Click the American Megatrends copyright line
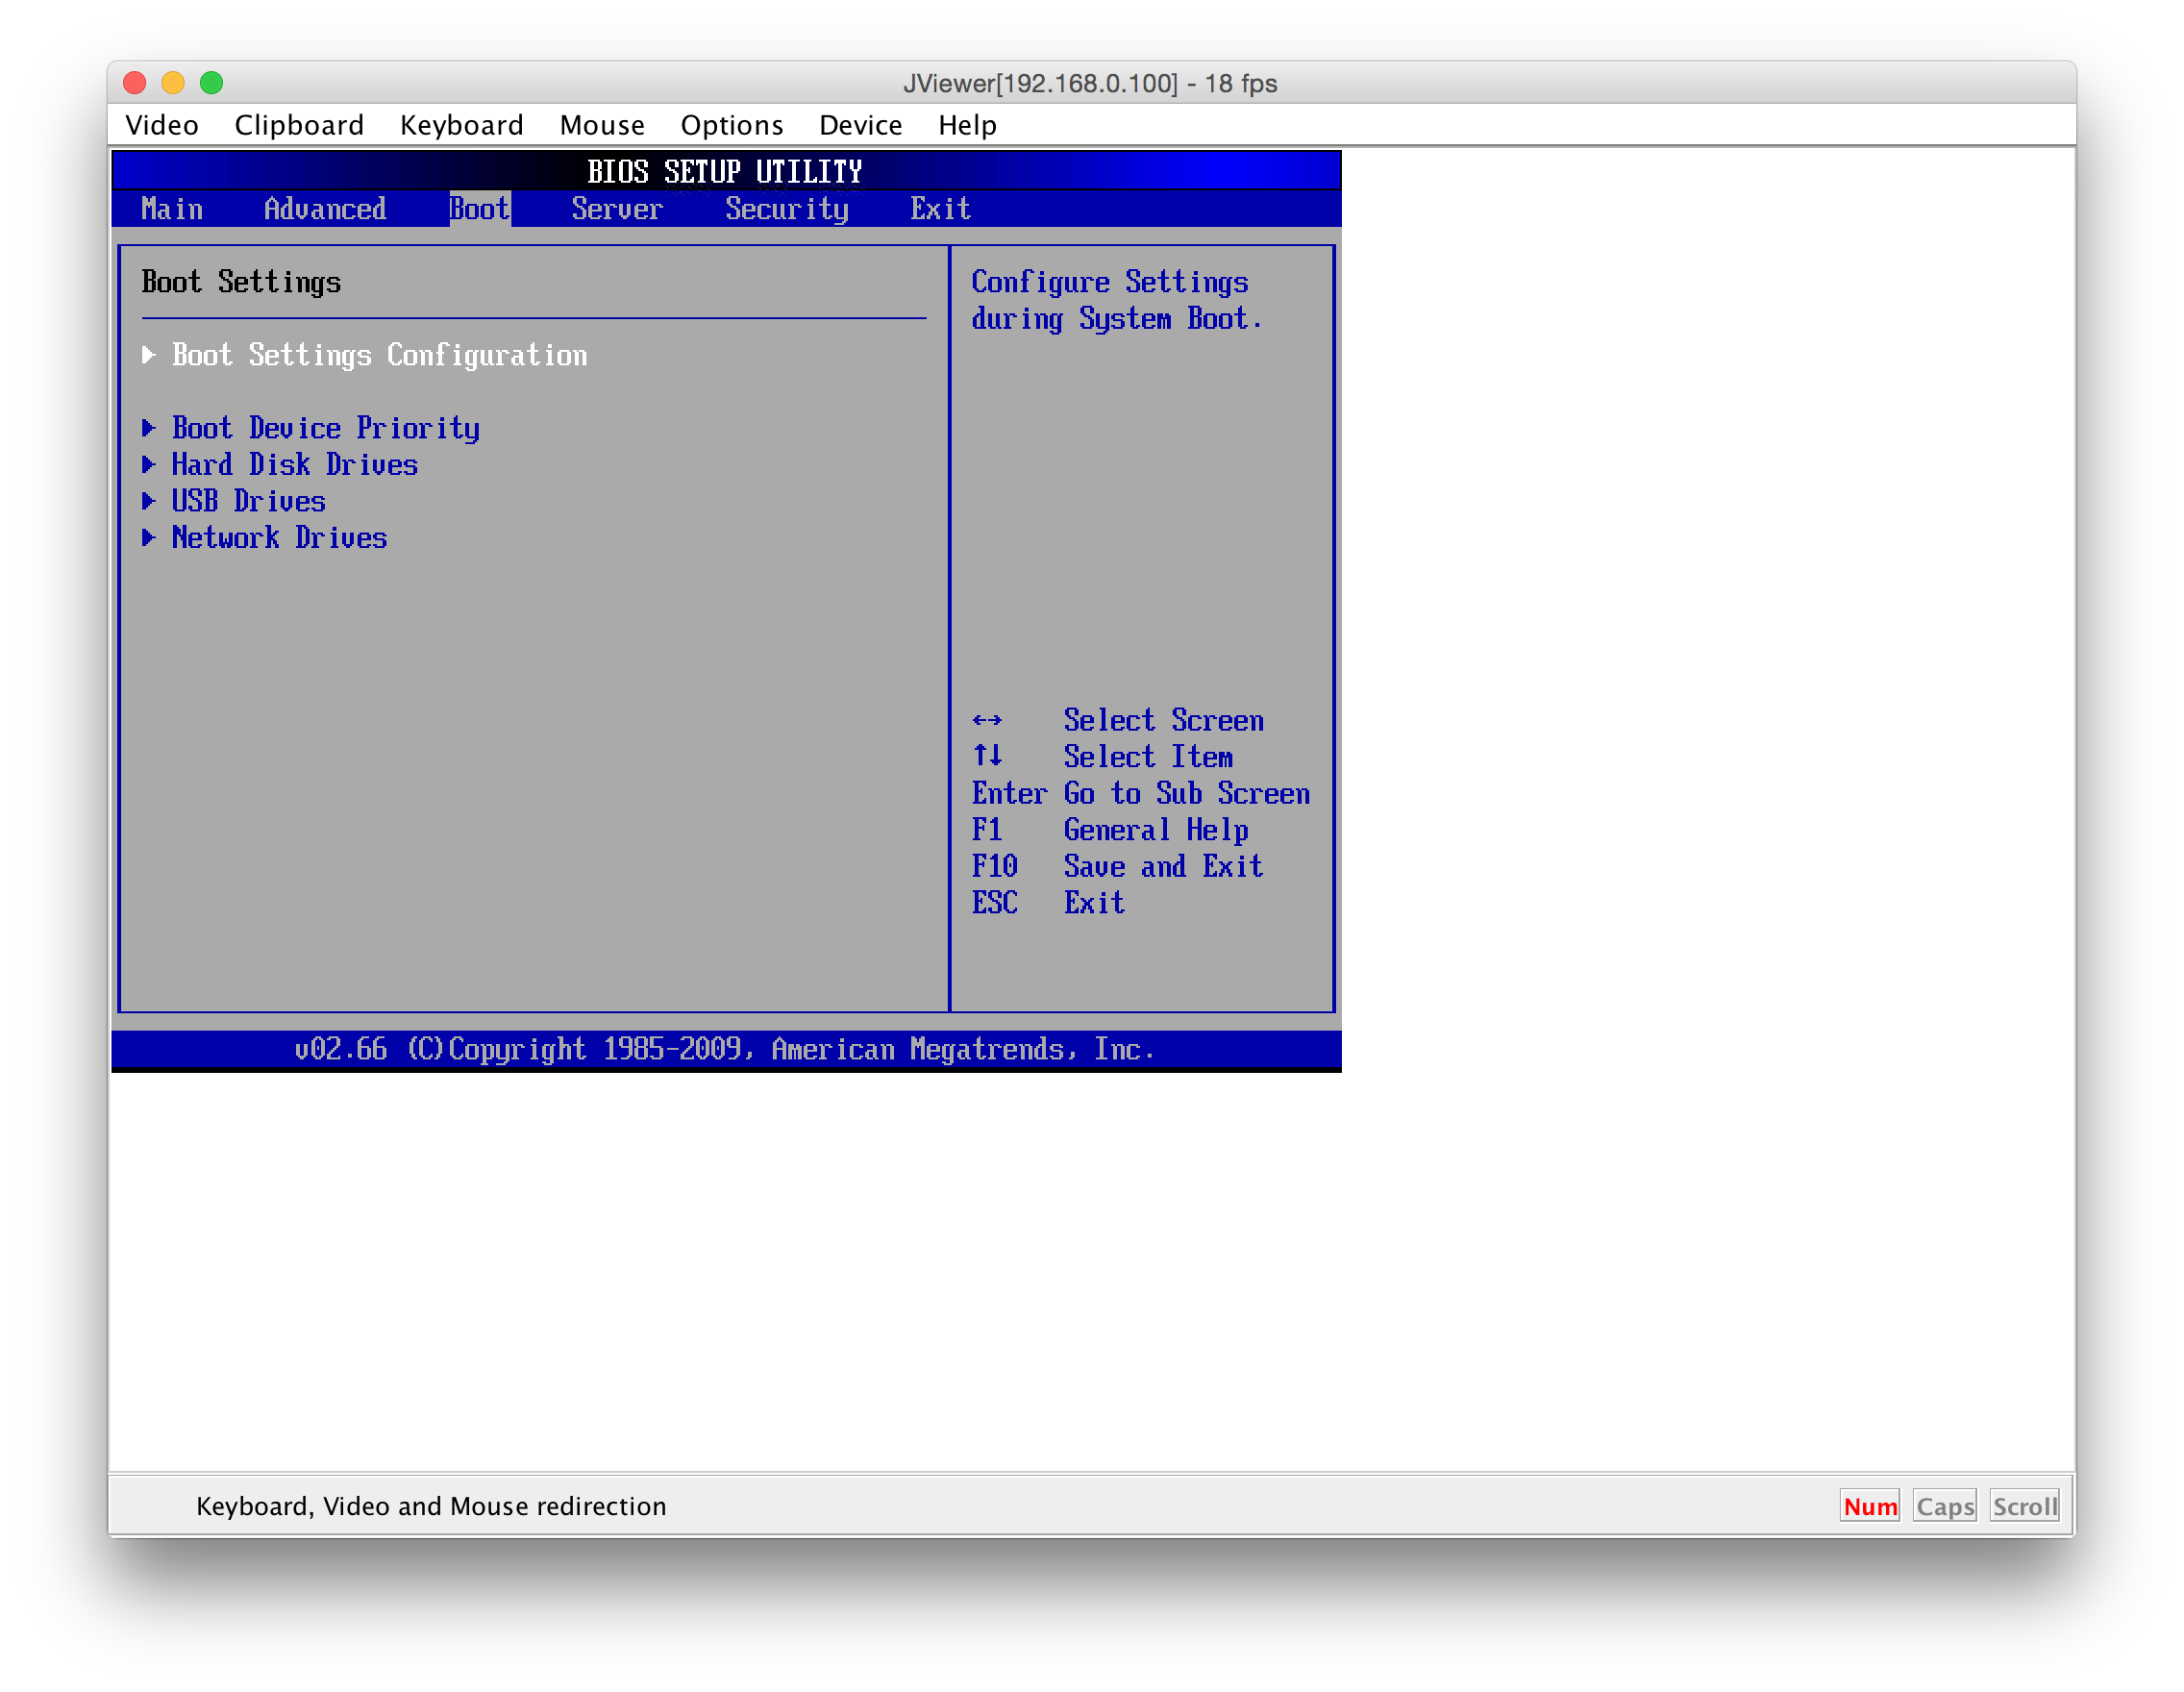 725,1049
